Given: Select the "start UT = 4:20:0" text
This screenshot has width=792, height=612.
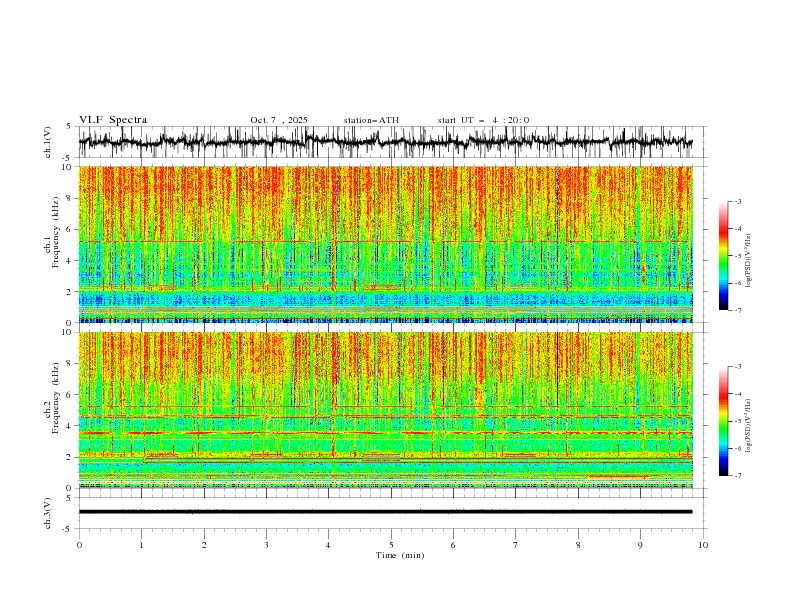Looking at the screenshot, I should click(483, 120).
